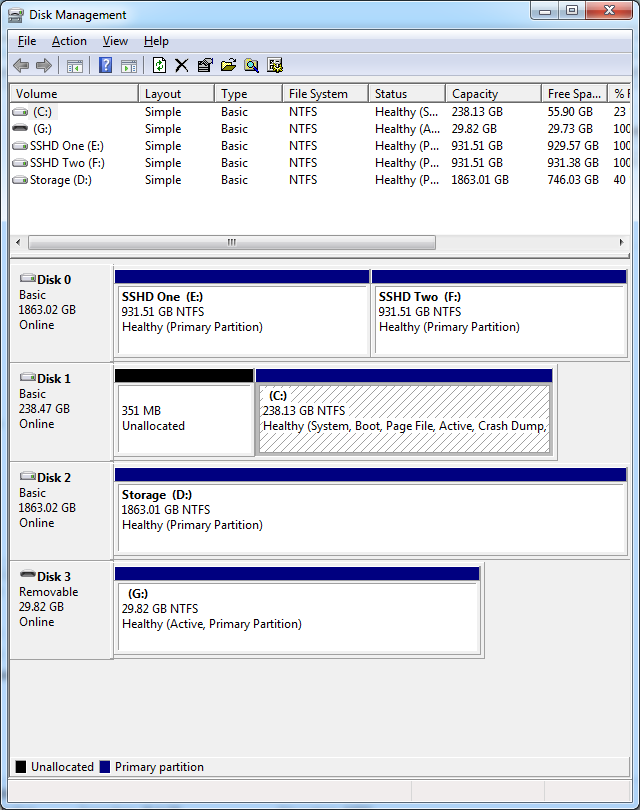Sort by the Free Space column header

tap(575, 94)
